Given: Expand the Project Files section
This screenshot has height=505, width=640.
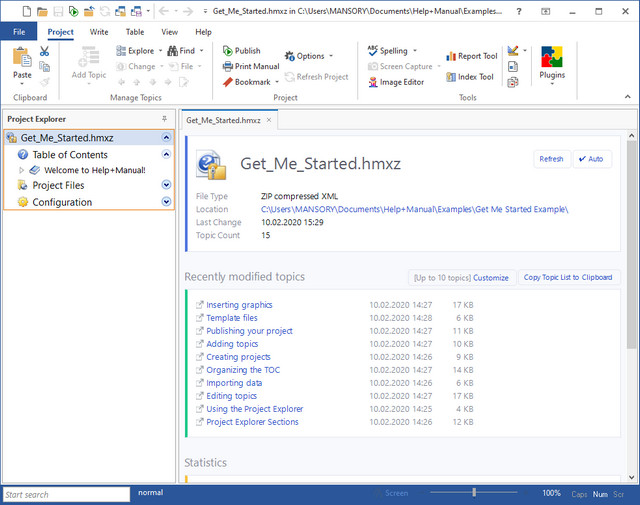Looking at the screenshot, I should pyautogui.click(x=166, y=185).
